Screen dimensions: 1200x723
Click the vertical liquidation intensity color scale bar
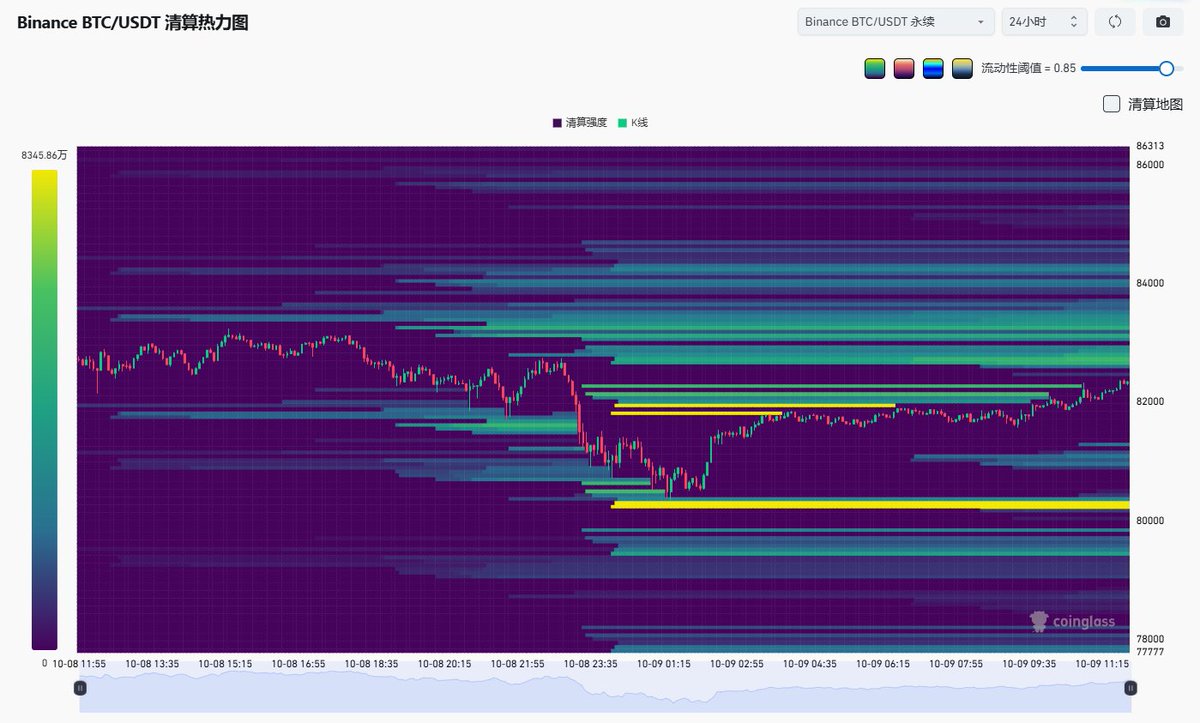44,410
